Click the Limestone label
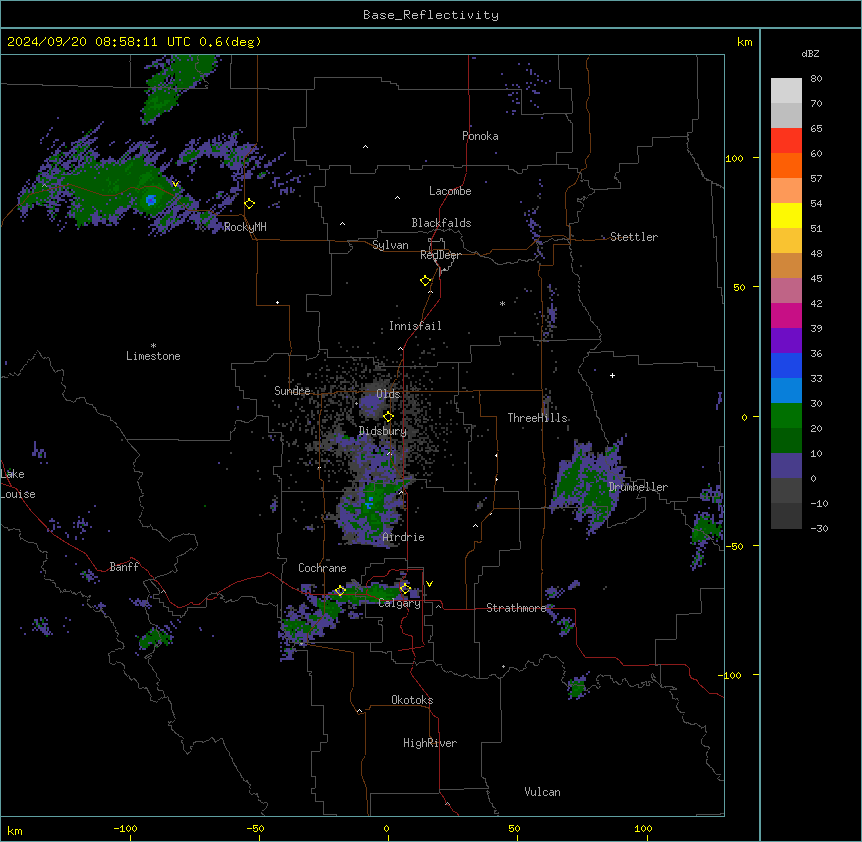The width and height of the screenshot is (862, 842). [x=153, y=356]
